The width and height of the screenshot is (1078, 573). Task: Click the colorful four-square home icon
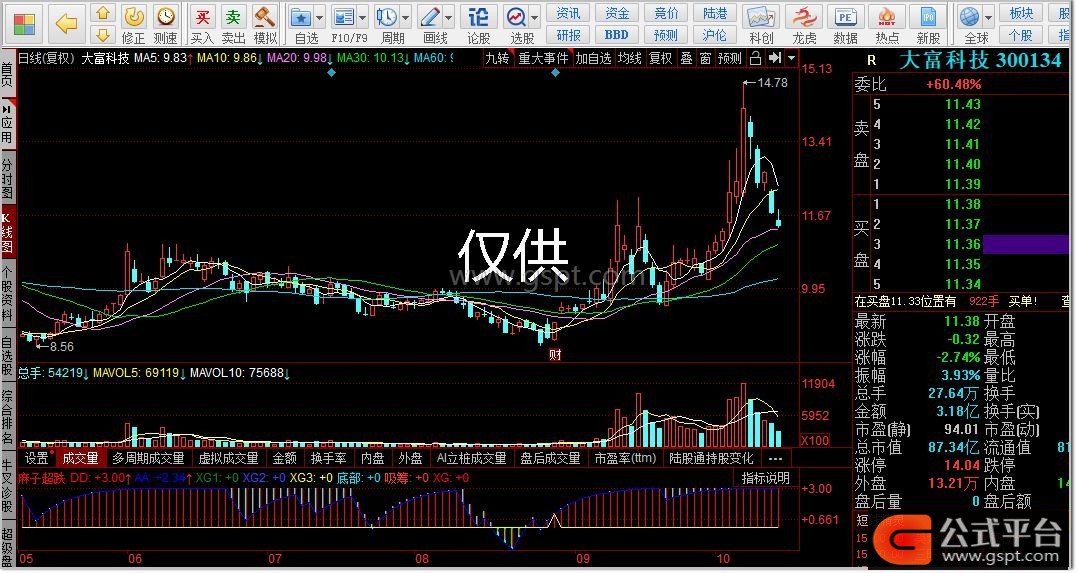[24, 24]
